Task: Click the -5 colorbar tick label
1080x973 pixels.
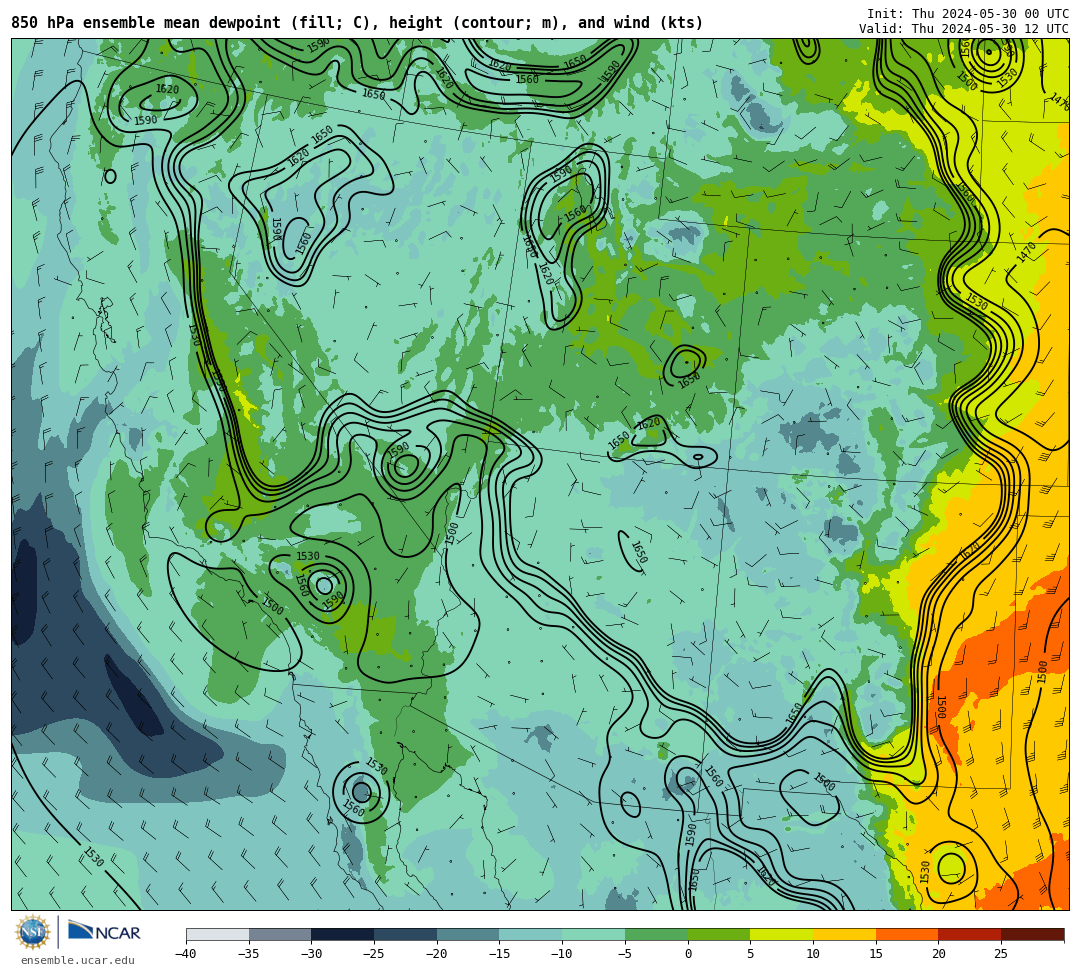Action: (x=625, y=954)
